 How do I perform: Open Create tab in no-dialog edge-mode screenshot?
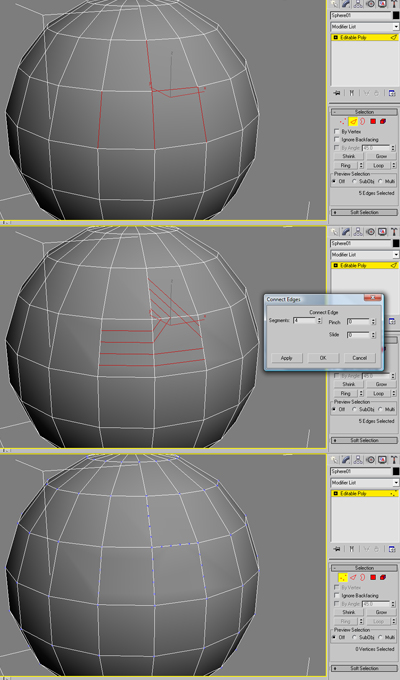tap(334, 4)
